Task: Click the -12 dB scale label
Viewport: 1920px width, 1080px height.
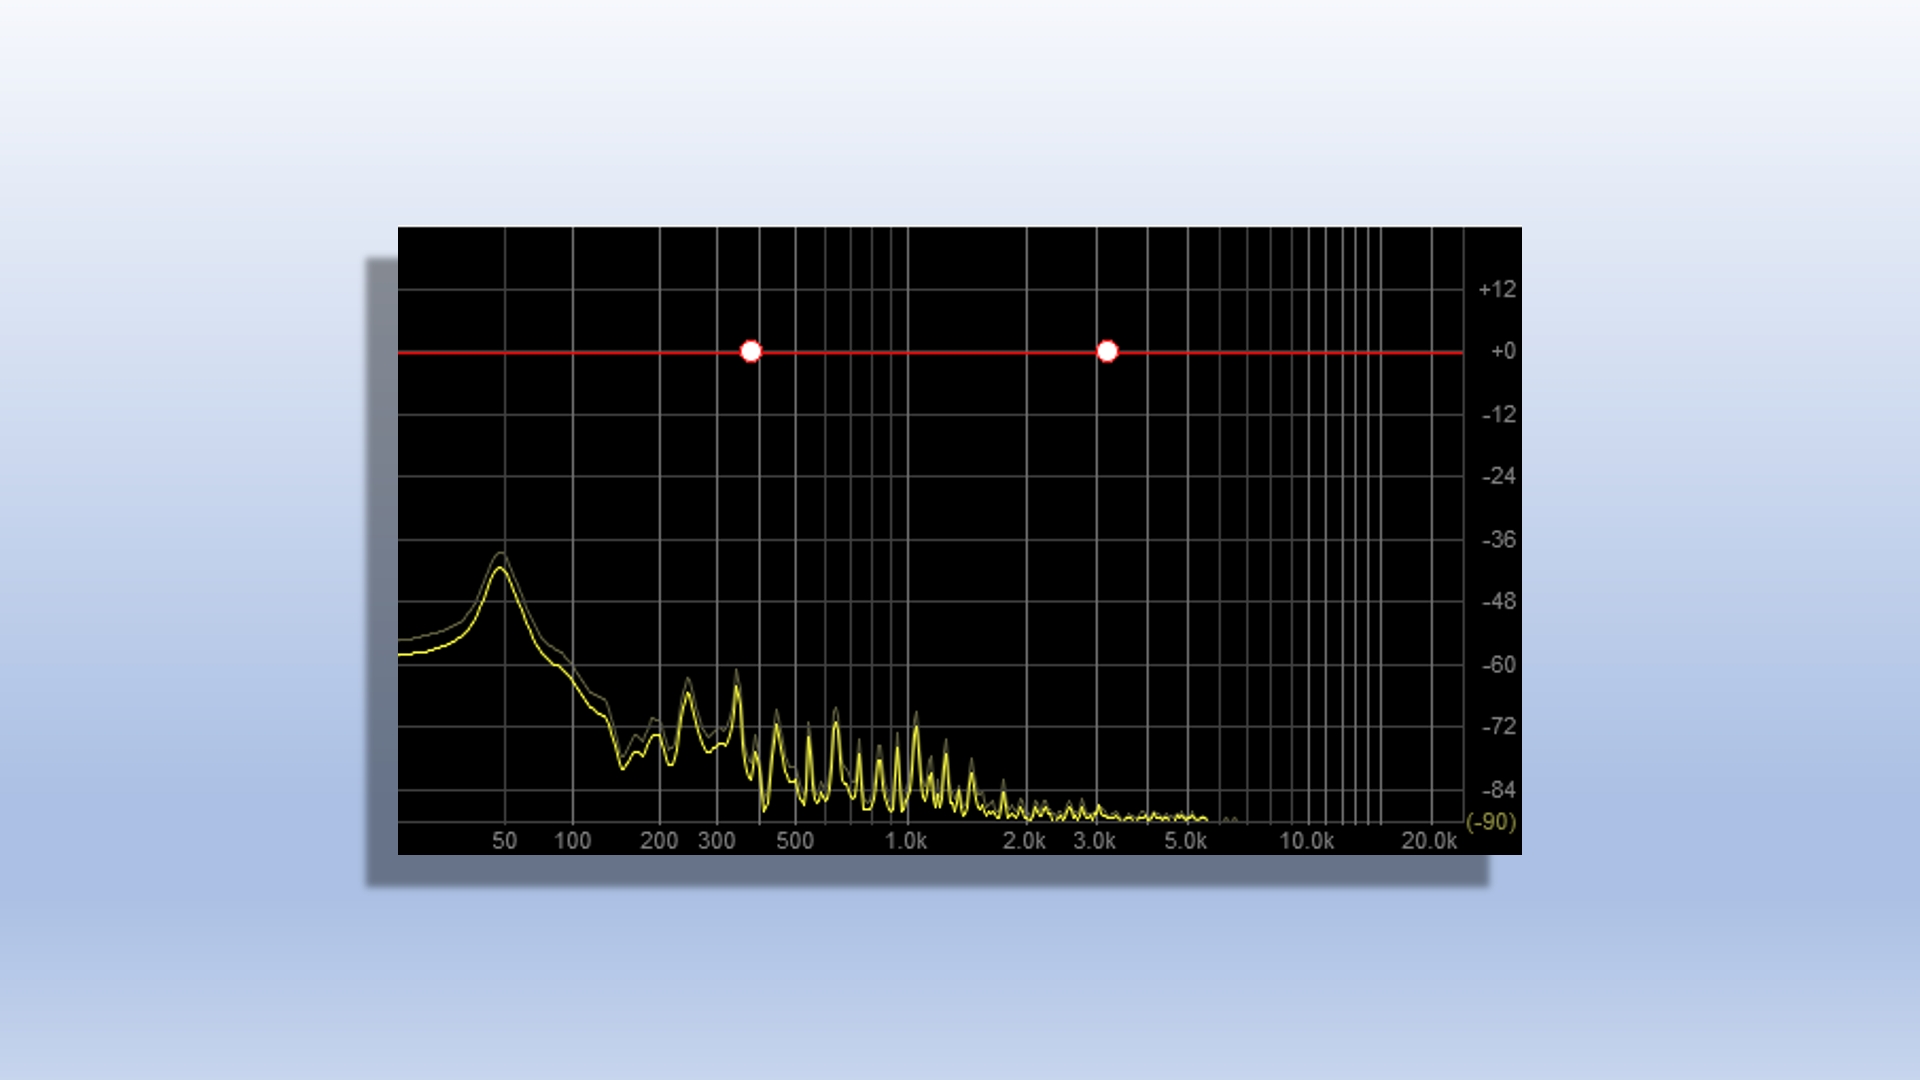Action: coord(1498,414)
